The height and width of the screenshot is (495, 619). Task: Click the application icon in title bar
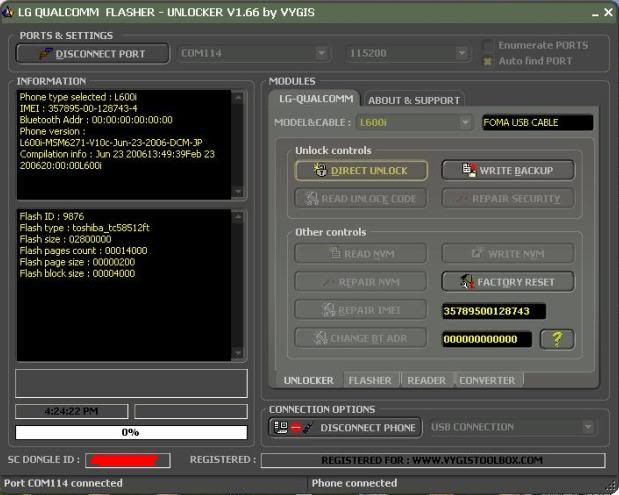pos(8,12)
